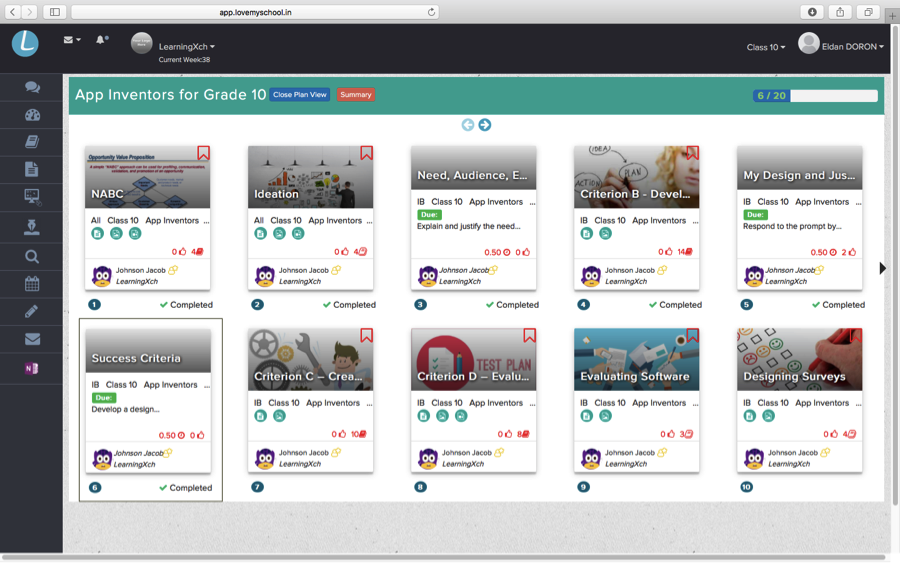Toggle bookmark on the NABC card
This screenshot has height=563, width=900.
203,153
